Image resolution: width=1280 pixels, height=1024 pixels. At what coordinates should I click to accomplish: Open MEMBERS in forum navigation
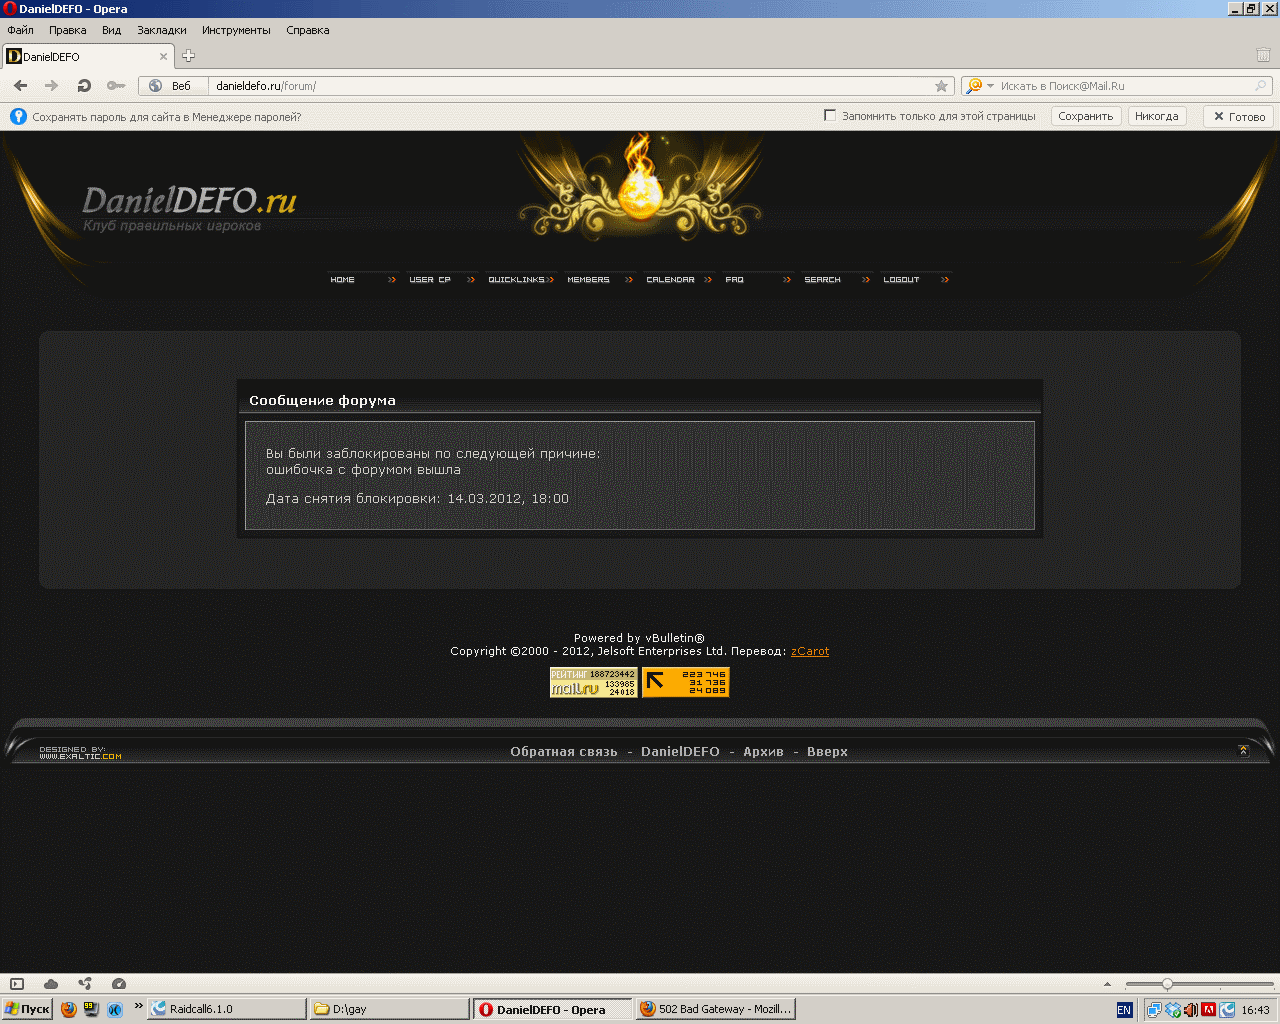click(600, 279)
